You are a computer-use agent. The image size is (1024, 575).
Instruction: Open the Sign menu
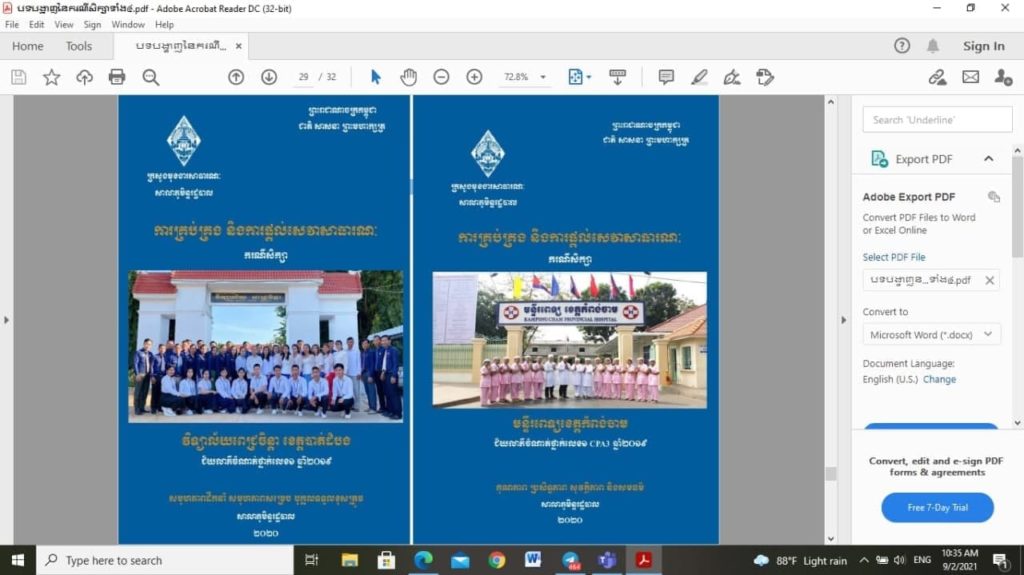pyautogui.click(x=92, y=24)
